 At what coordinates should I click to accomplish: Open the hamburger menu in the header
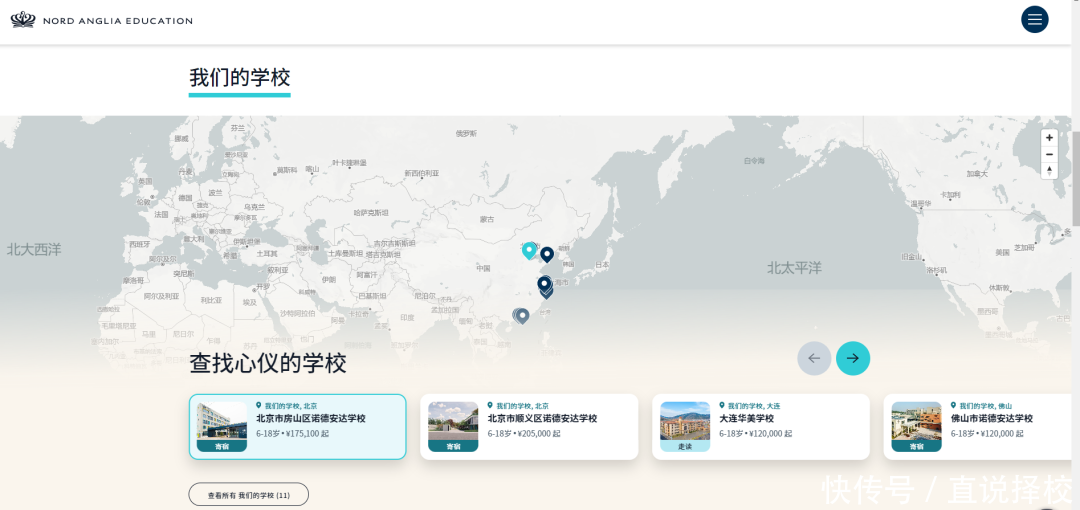click(x=1034, y=20)
